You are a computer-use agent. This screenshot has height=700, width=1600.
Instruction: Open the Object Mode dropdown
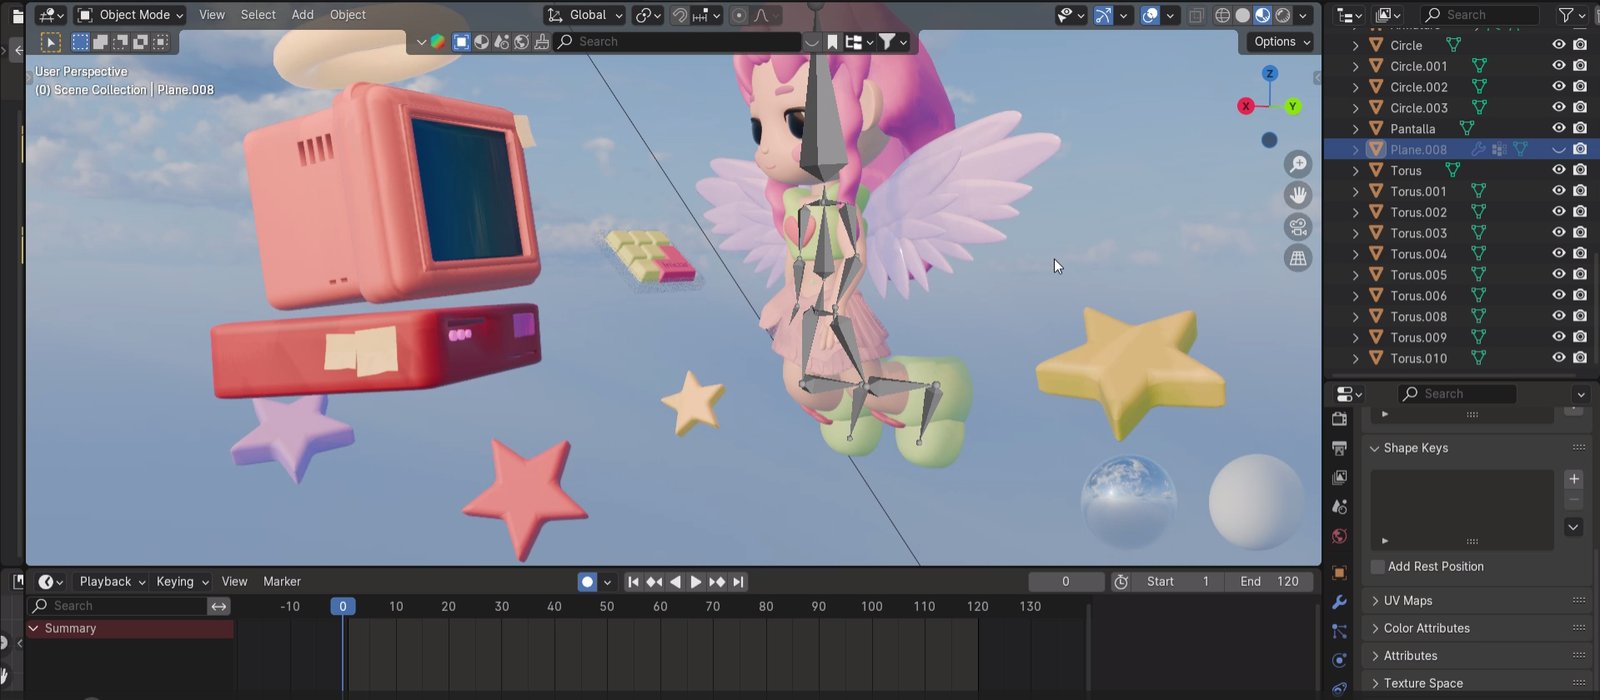coord(131,15)
